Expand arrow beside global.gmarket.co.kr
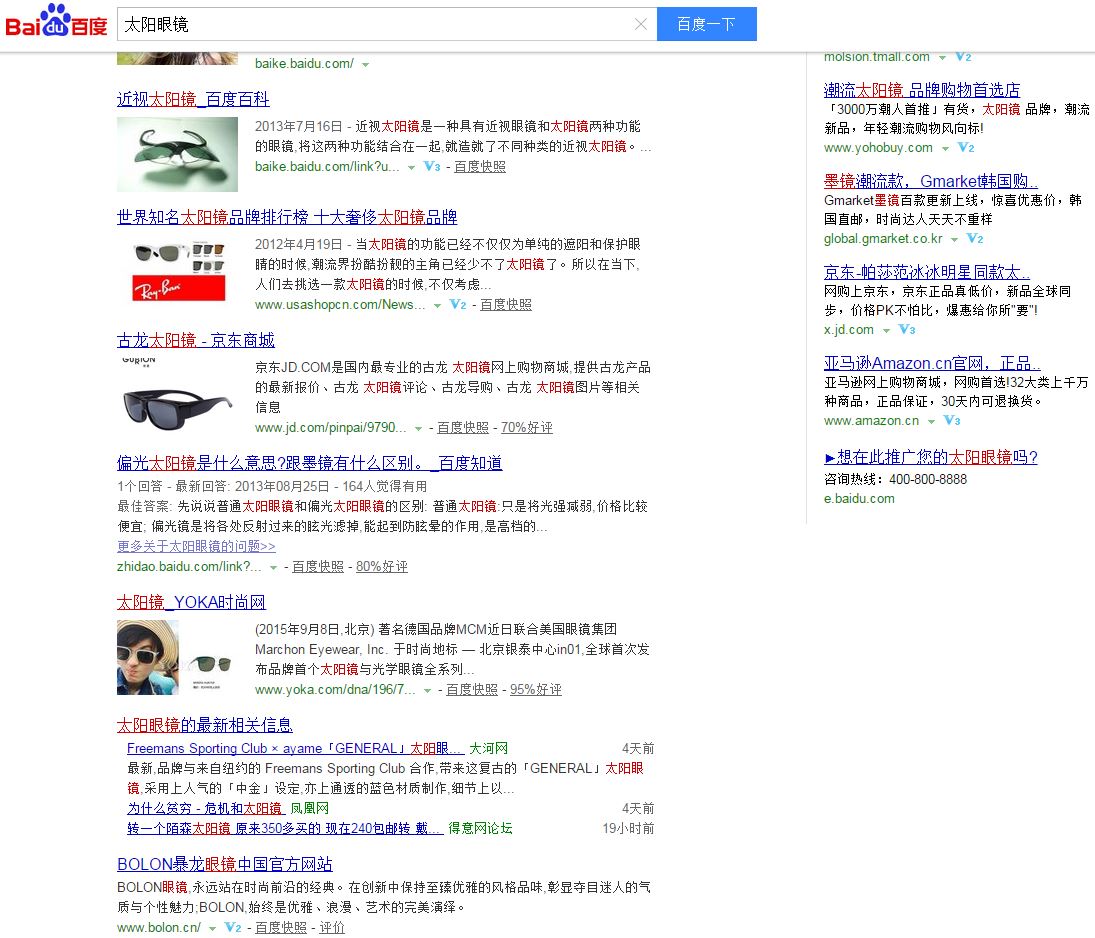 click(955, 240)
